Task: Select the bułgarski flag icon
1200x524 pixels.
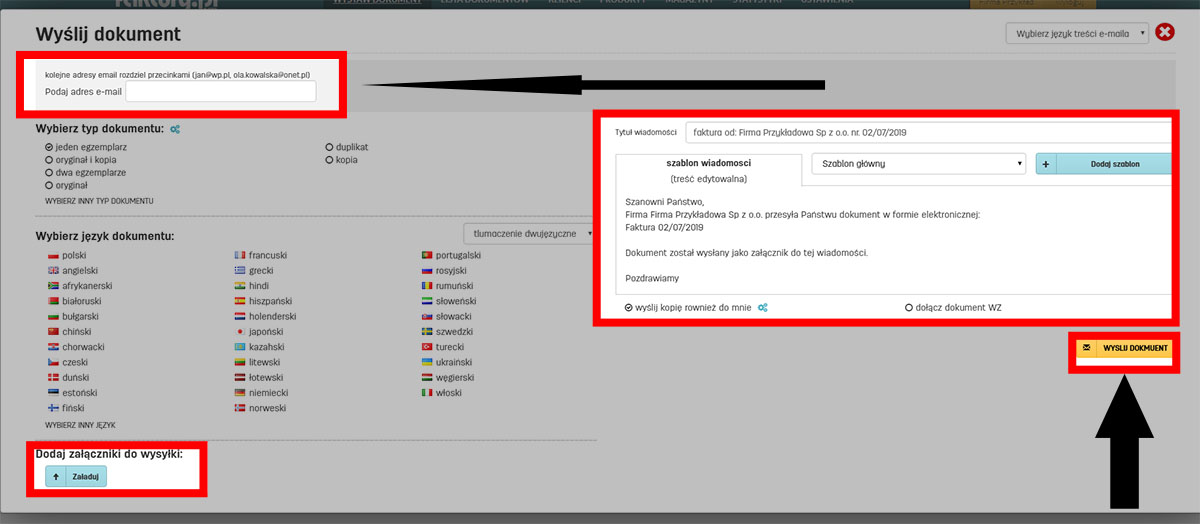Action: click(53, 316)
